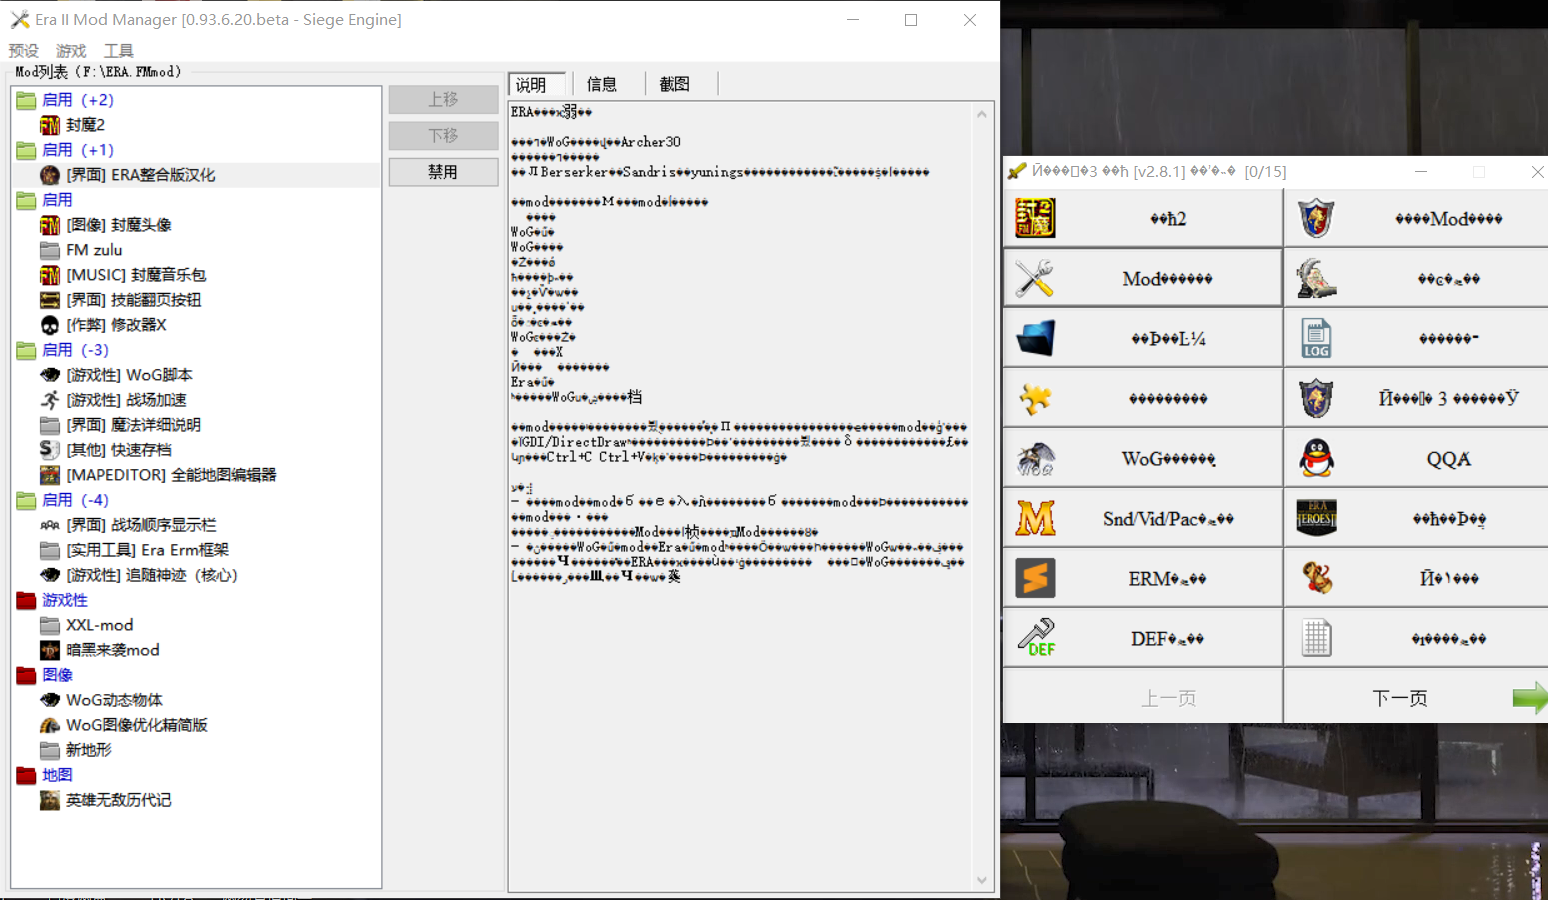Click the shield icon in launcher top right

tap(1316, 218)
